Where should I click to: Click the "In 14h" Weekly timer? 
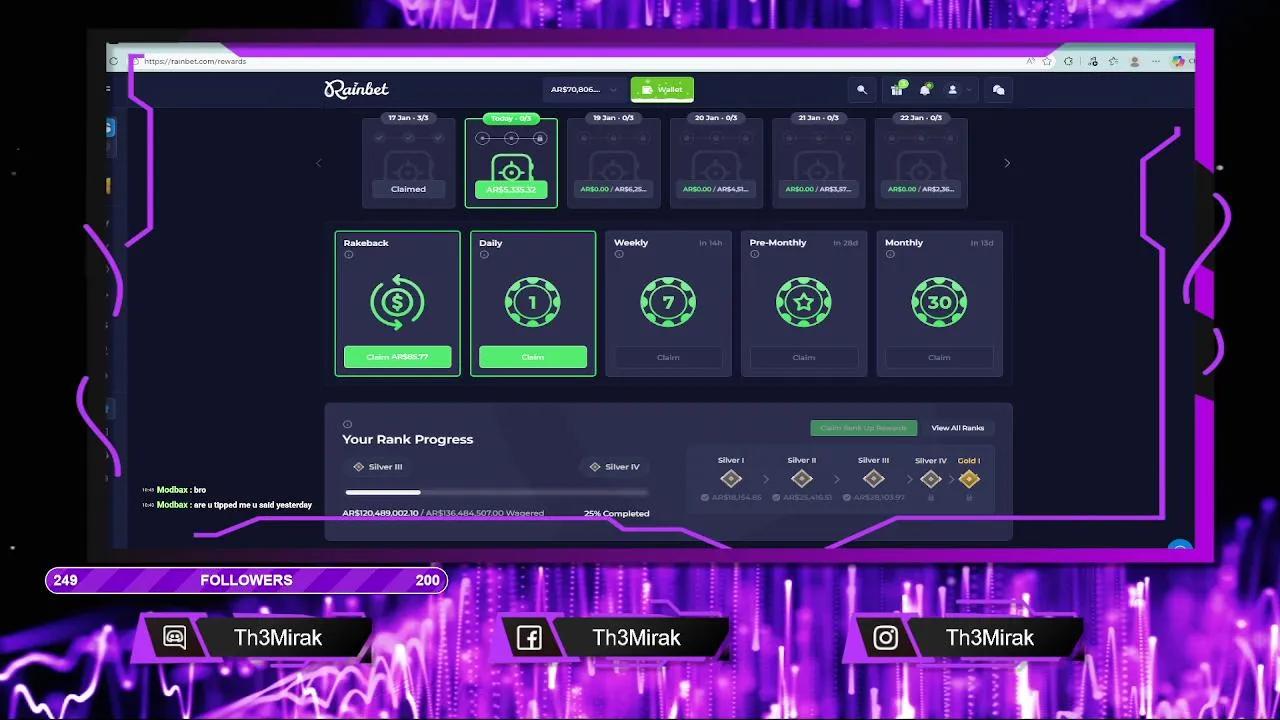coord(711,243)
